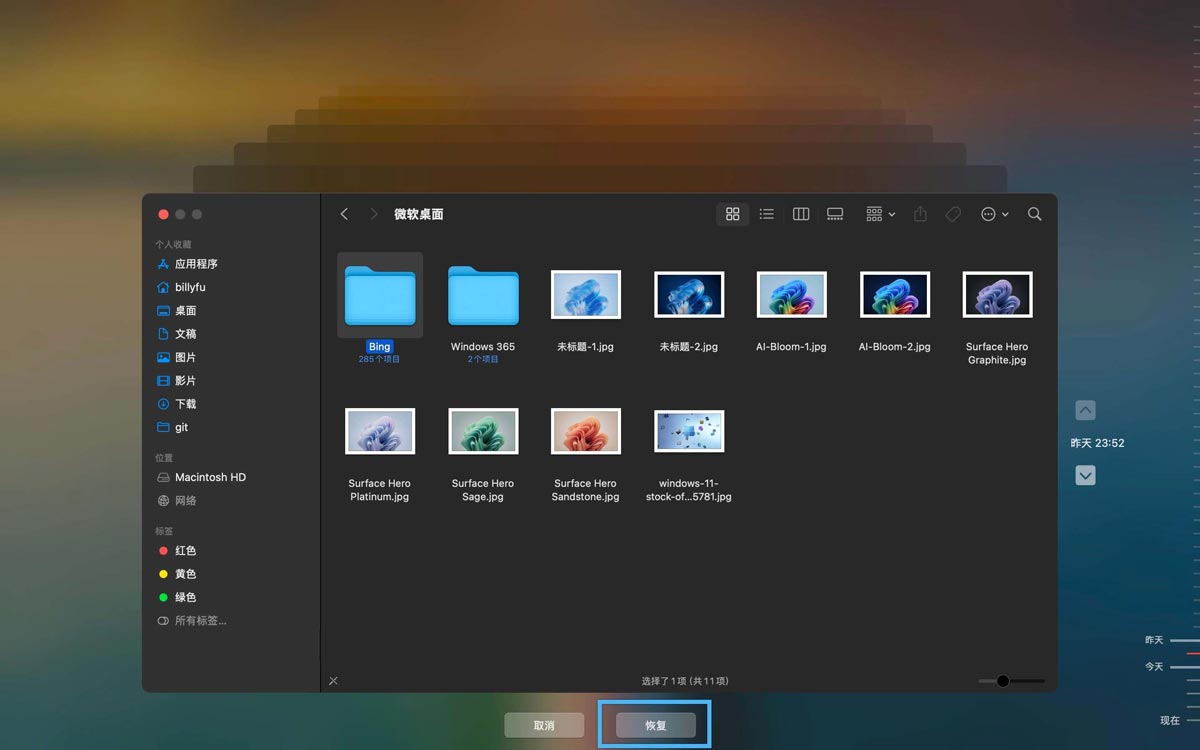Open the more actions ellipsis menu
Screen dimensions: 1200x750
[994, 214]
